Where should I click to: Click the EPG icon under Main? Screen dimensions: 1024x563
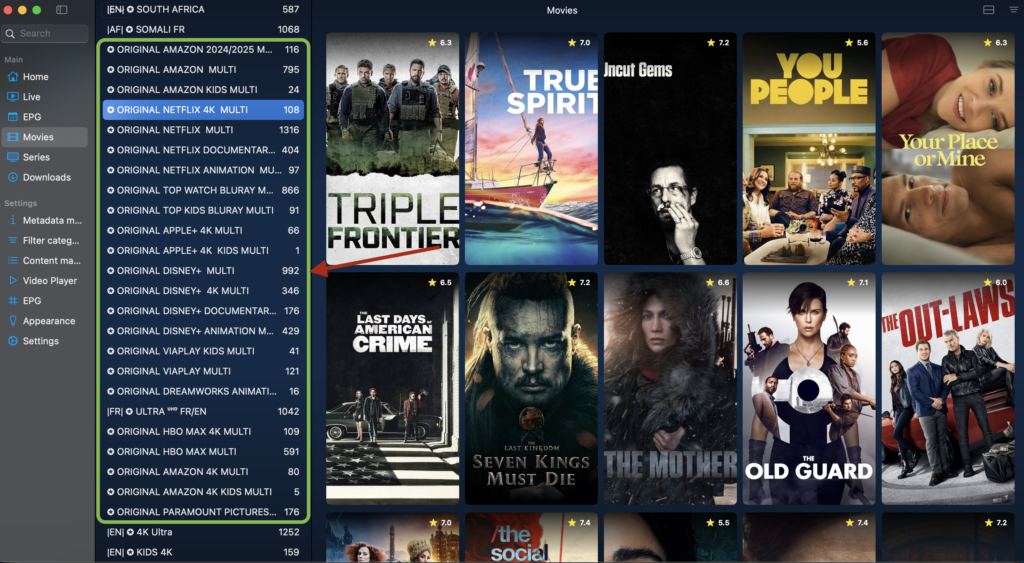tap(12, 117)
